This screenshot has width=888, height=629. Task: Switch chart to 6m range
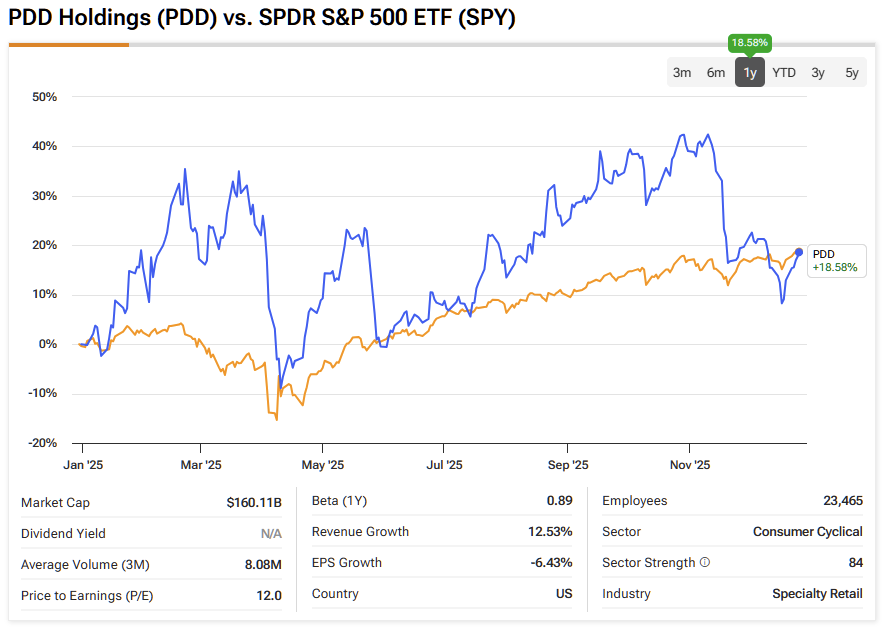click(716, 72)
